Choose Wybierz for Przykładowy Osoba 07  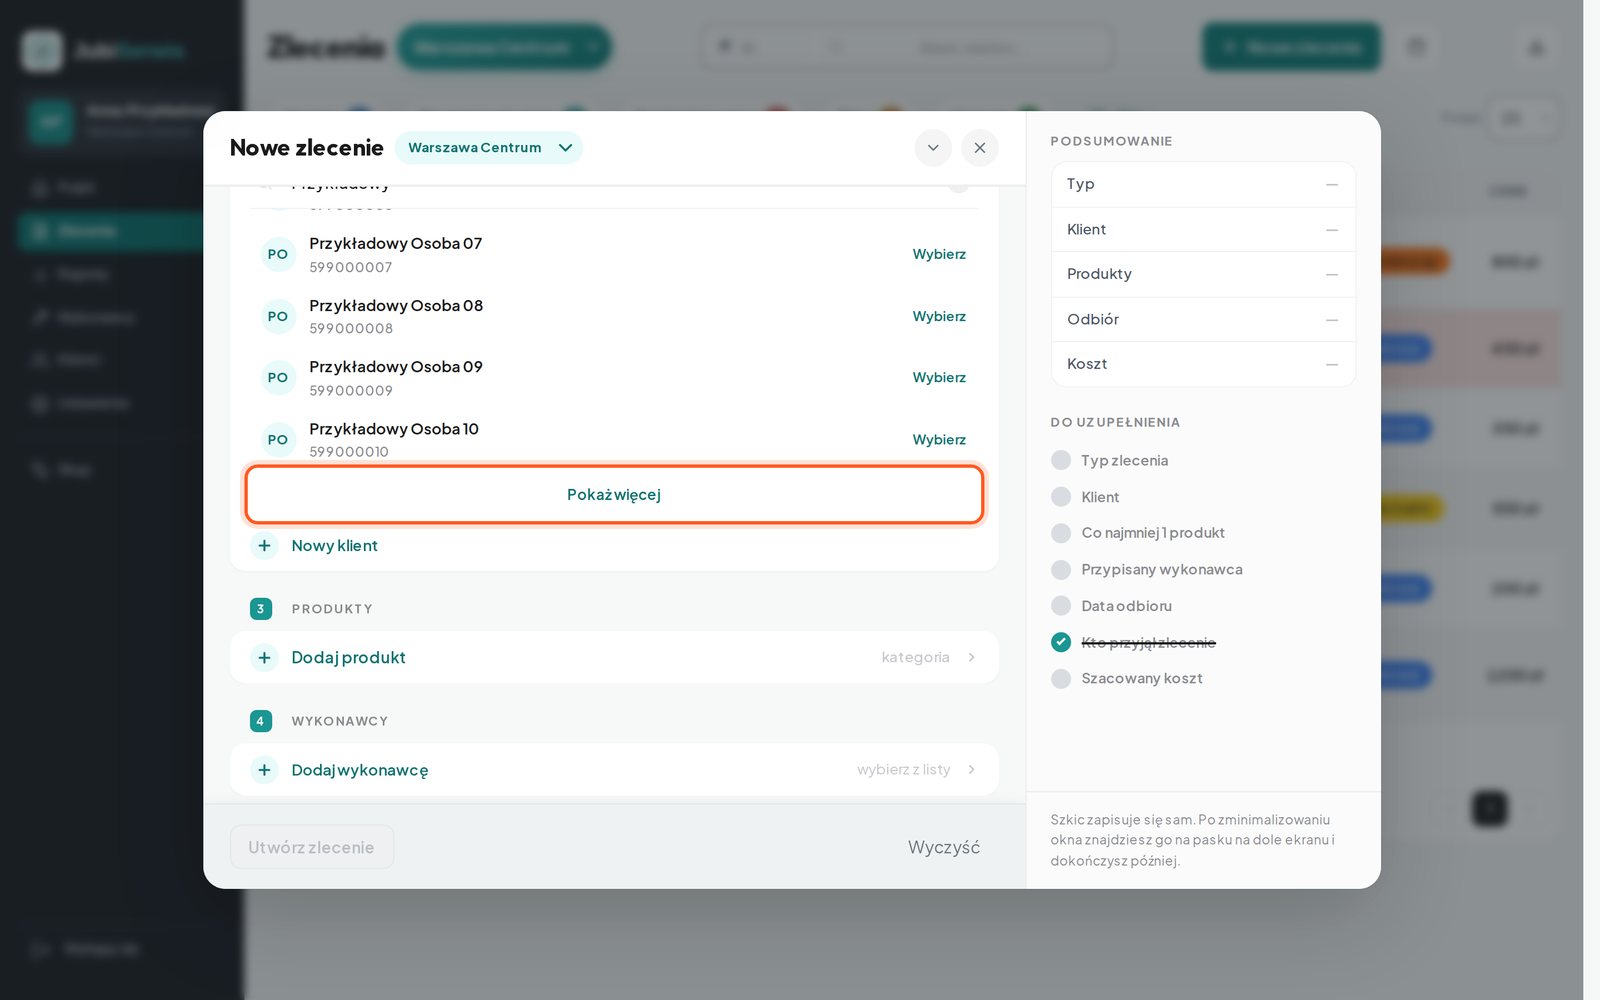click(x=939, y=254)
